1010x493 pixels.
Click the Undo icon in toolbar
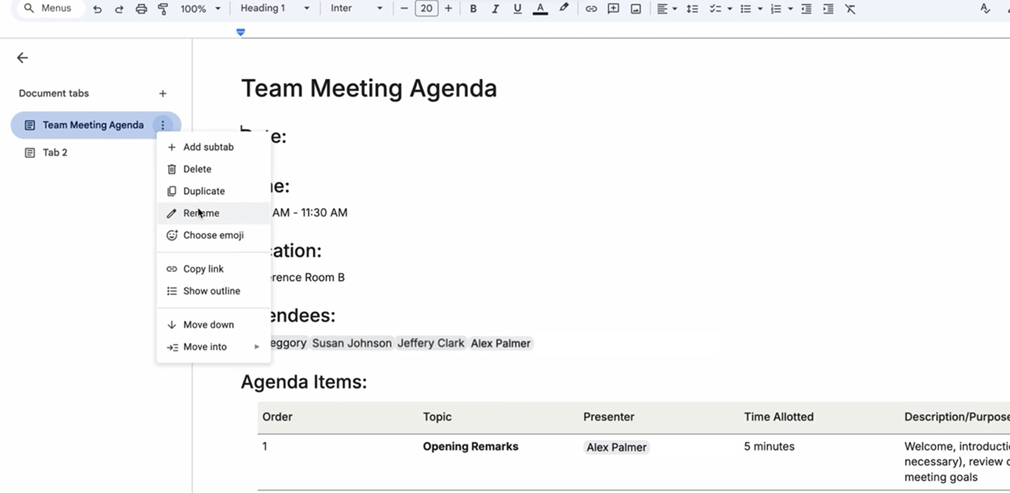point(97,9)
